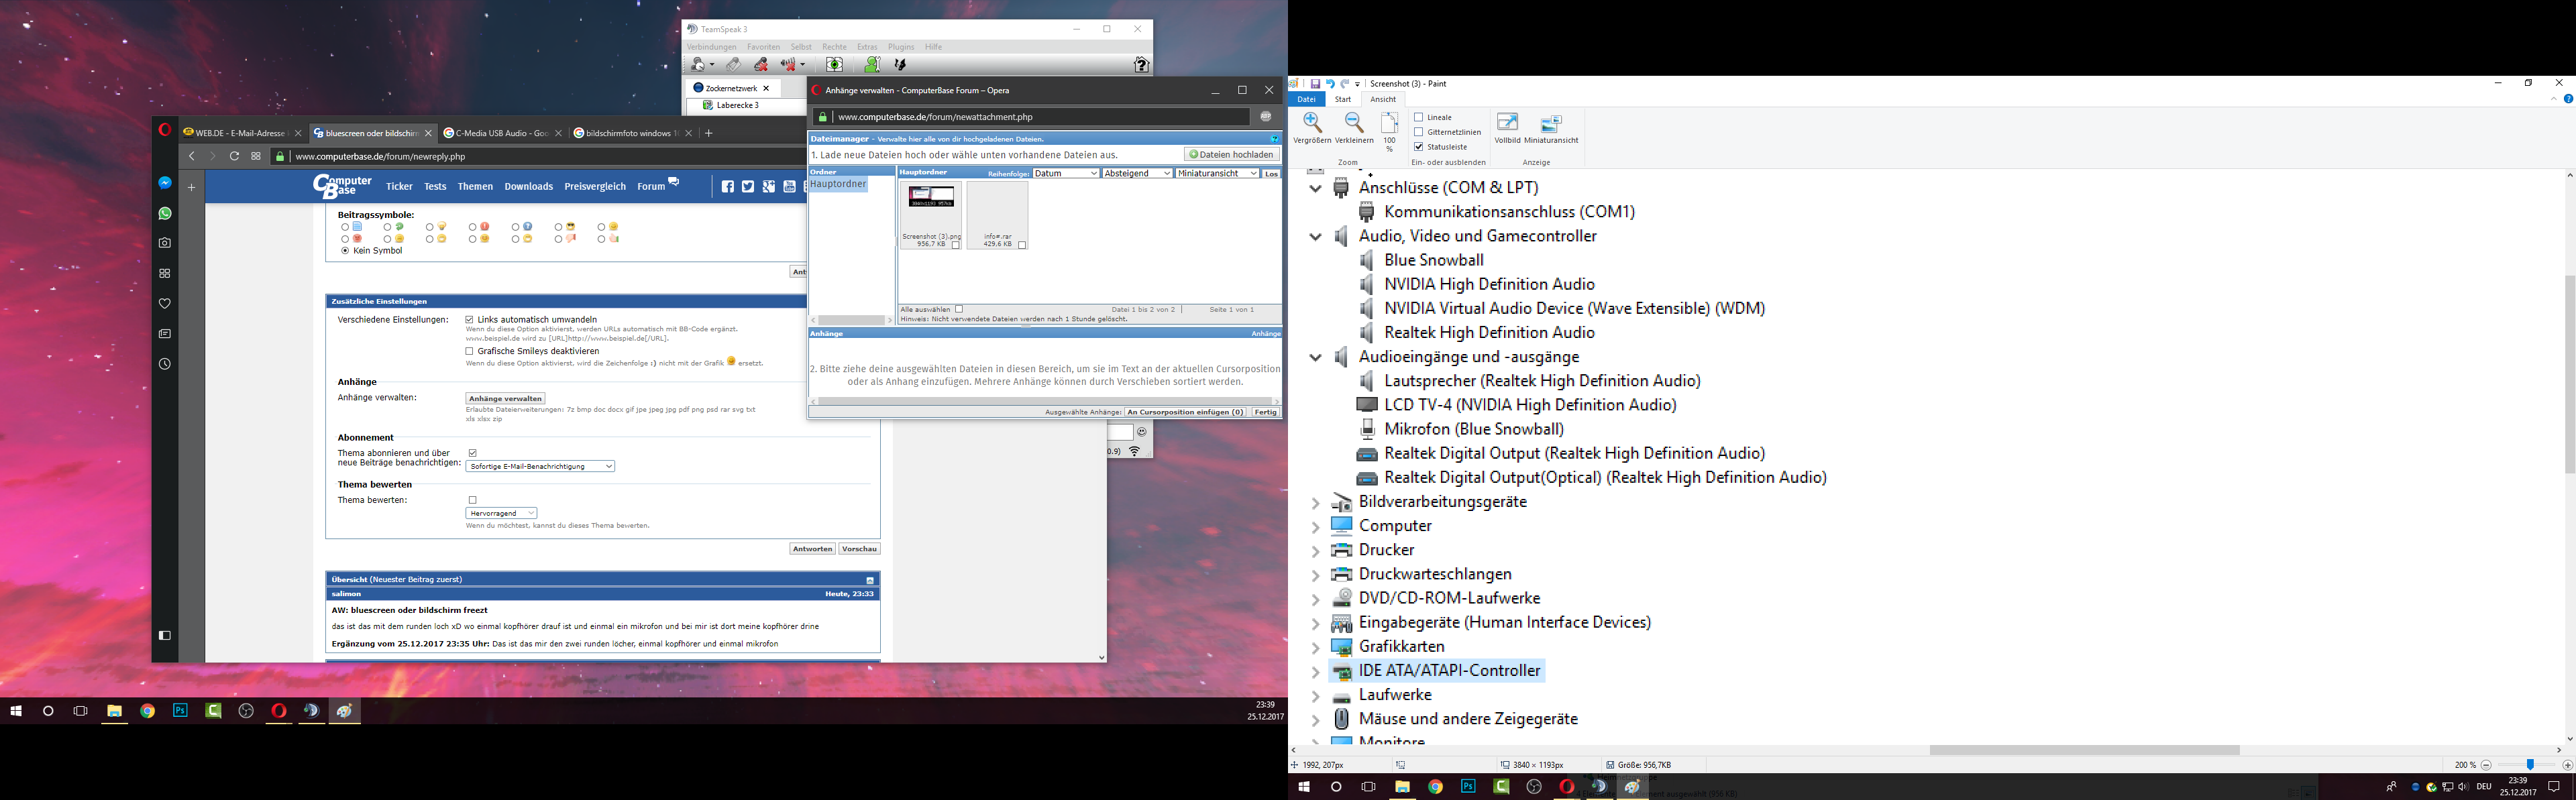Screen dimensions: 2576x800
Task: Click the reload page icon in Opera
Action: pyautogui.click(x=234, y=156)
